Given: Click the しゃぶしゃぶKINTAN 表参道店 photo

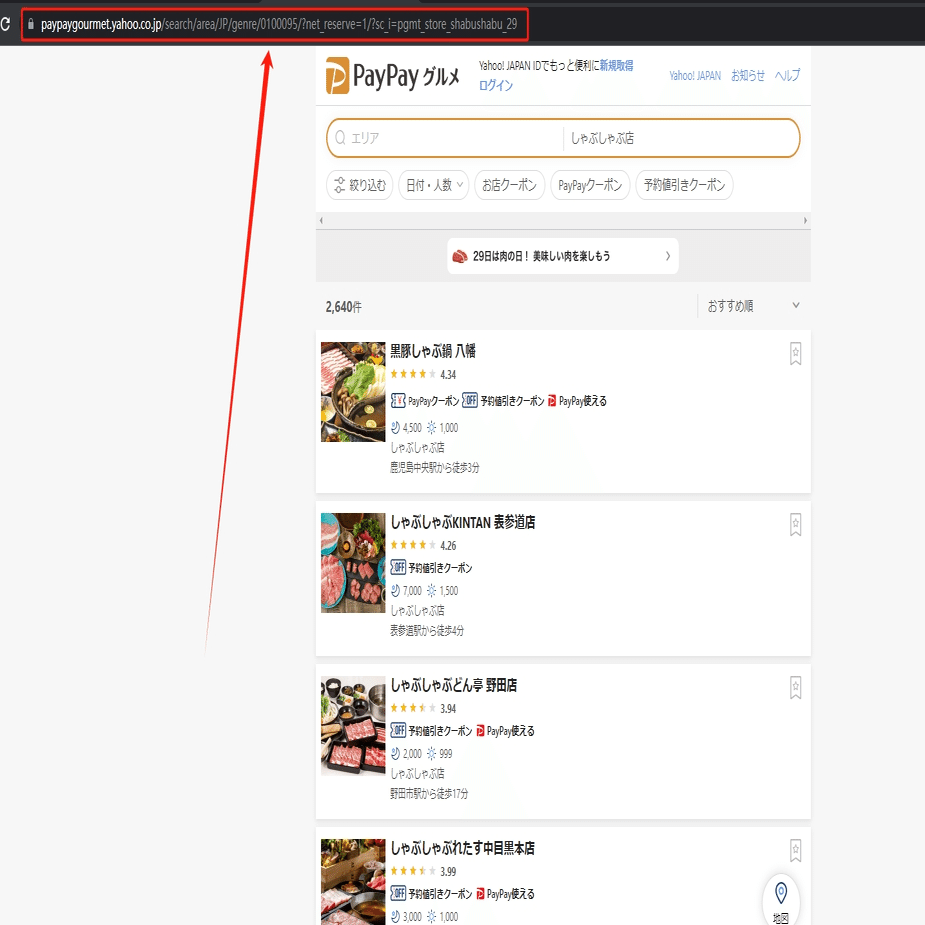Looking at the screenshot, I should coord(353,563).
